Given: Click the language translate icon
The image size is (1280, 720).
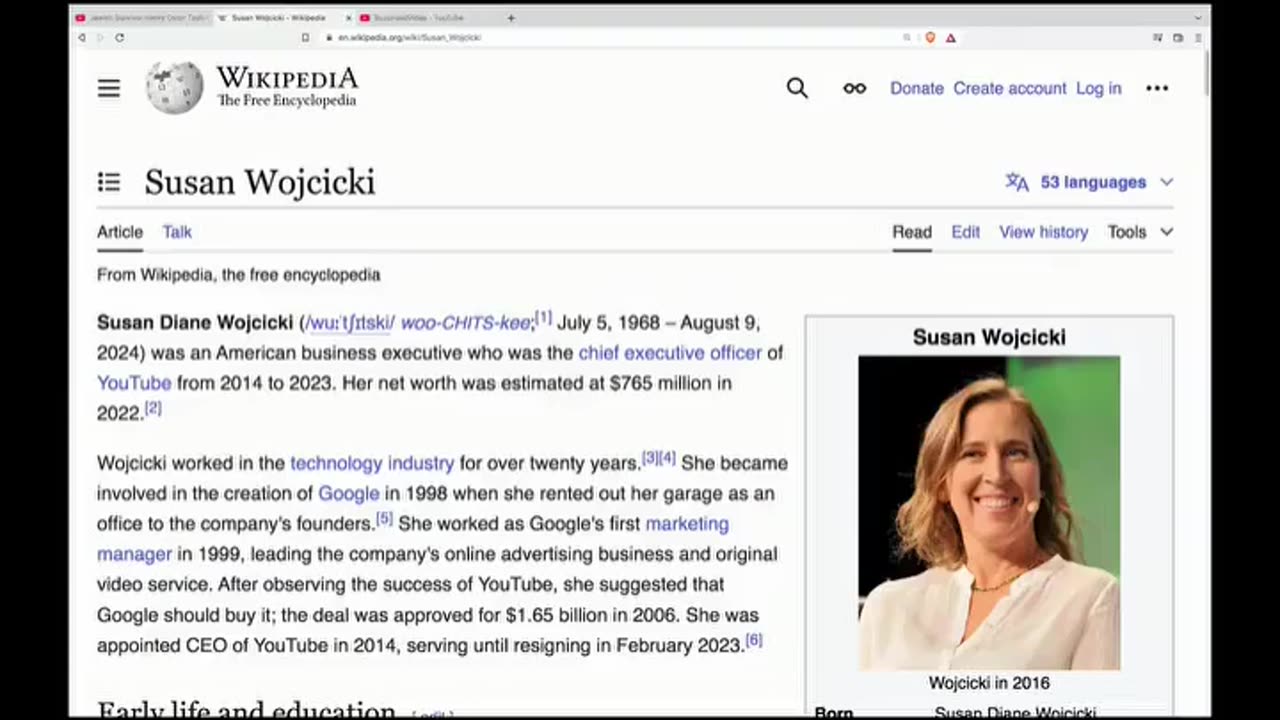Looking at the screenshot, I should coord(1017,182).
